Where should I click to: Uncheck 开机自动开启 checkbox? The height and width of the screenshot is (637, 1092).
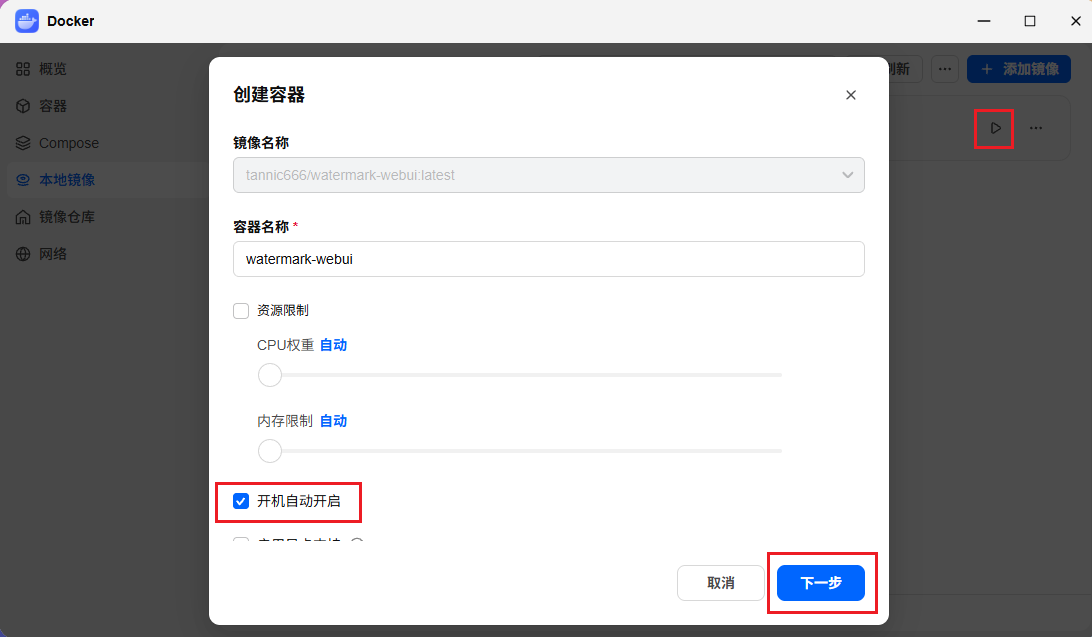[x=241, y=501]
